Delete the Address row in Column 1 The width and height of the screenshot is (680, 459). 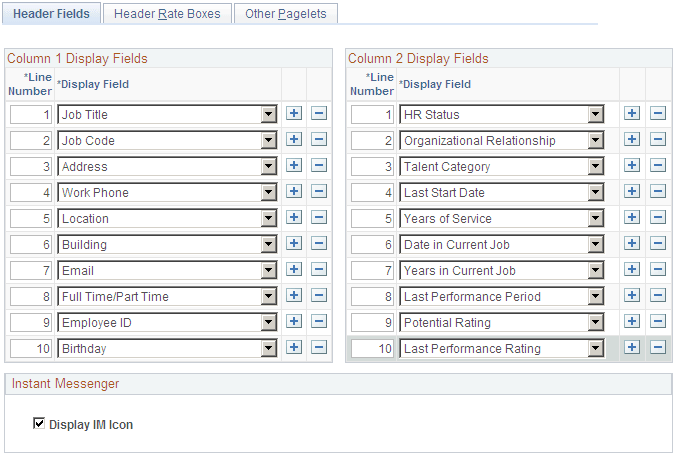(x=319, y=166)
